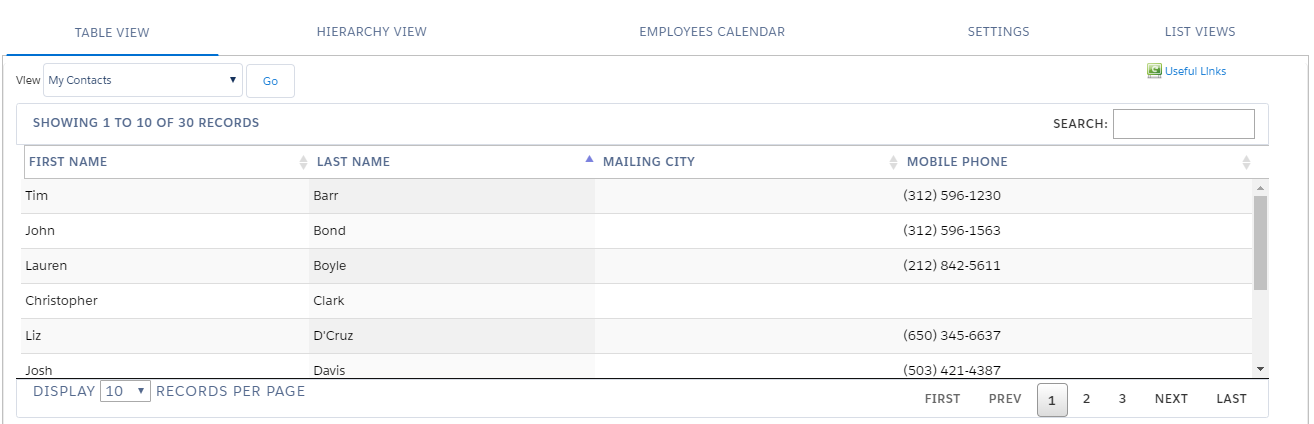Open the My Contacts view dropdown
1314x424 pixels.
143,80
